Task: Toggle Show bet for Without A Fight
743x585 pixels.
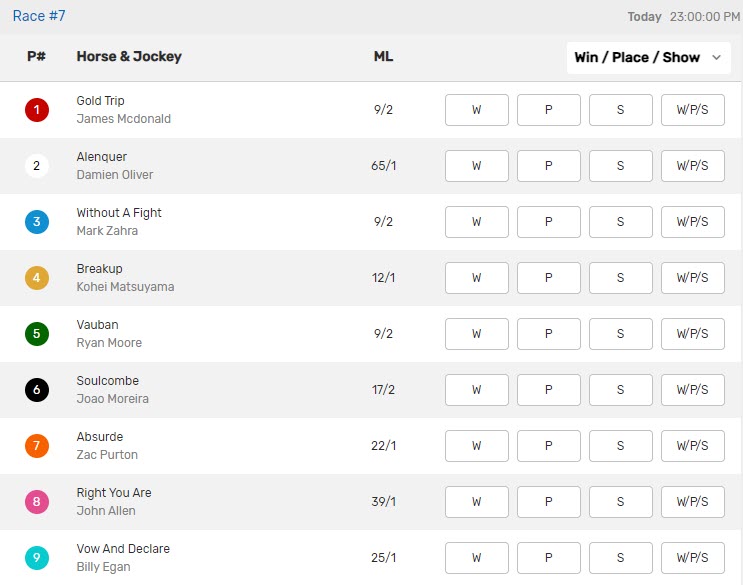Action: (620, 222)
